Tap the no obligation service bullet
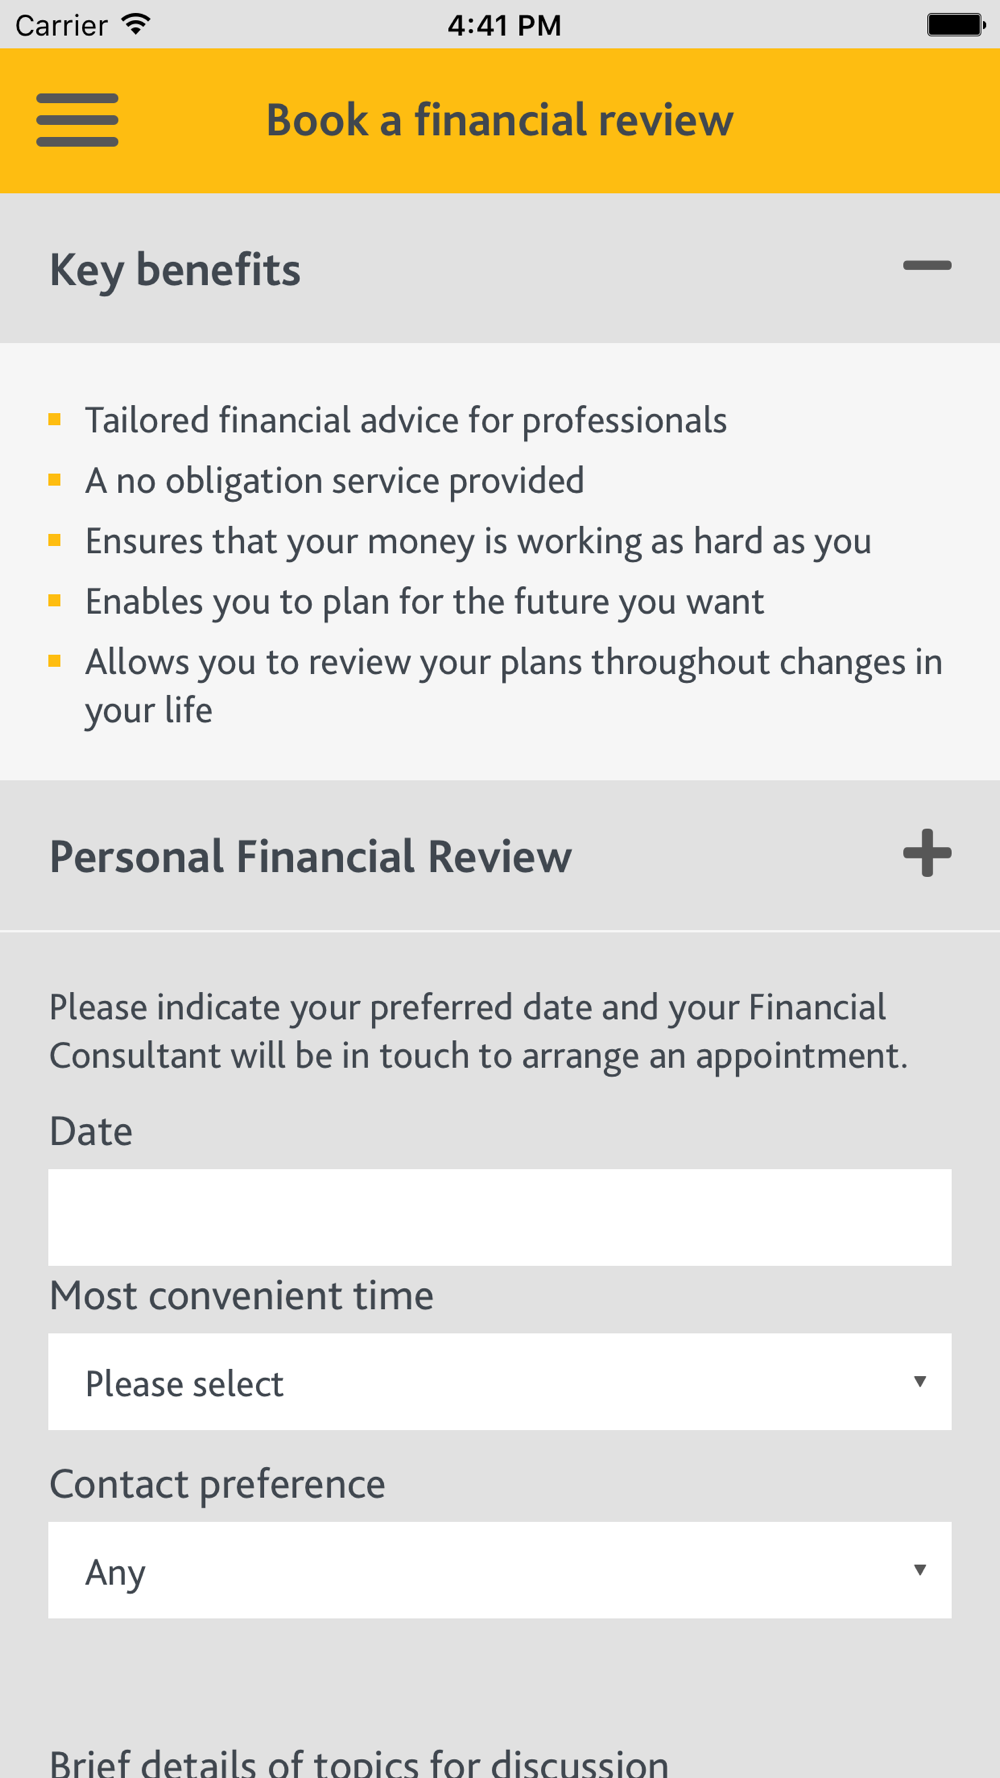 click(x=334, y=481)
